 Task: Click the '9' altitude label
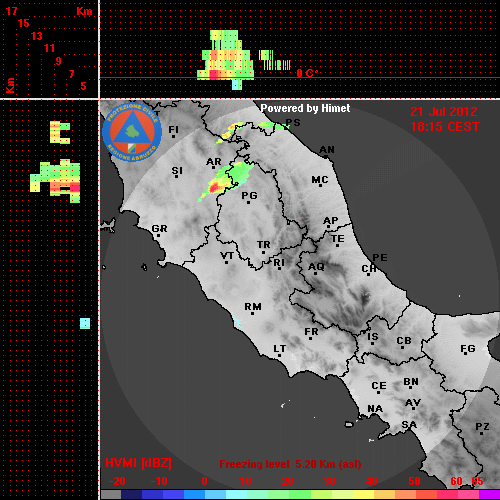59,61
